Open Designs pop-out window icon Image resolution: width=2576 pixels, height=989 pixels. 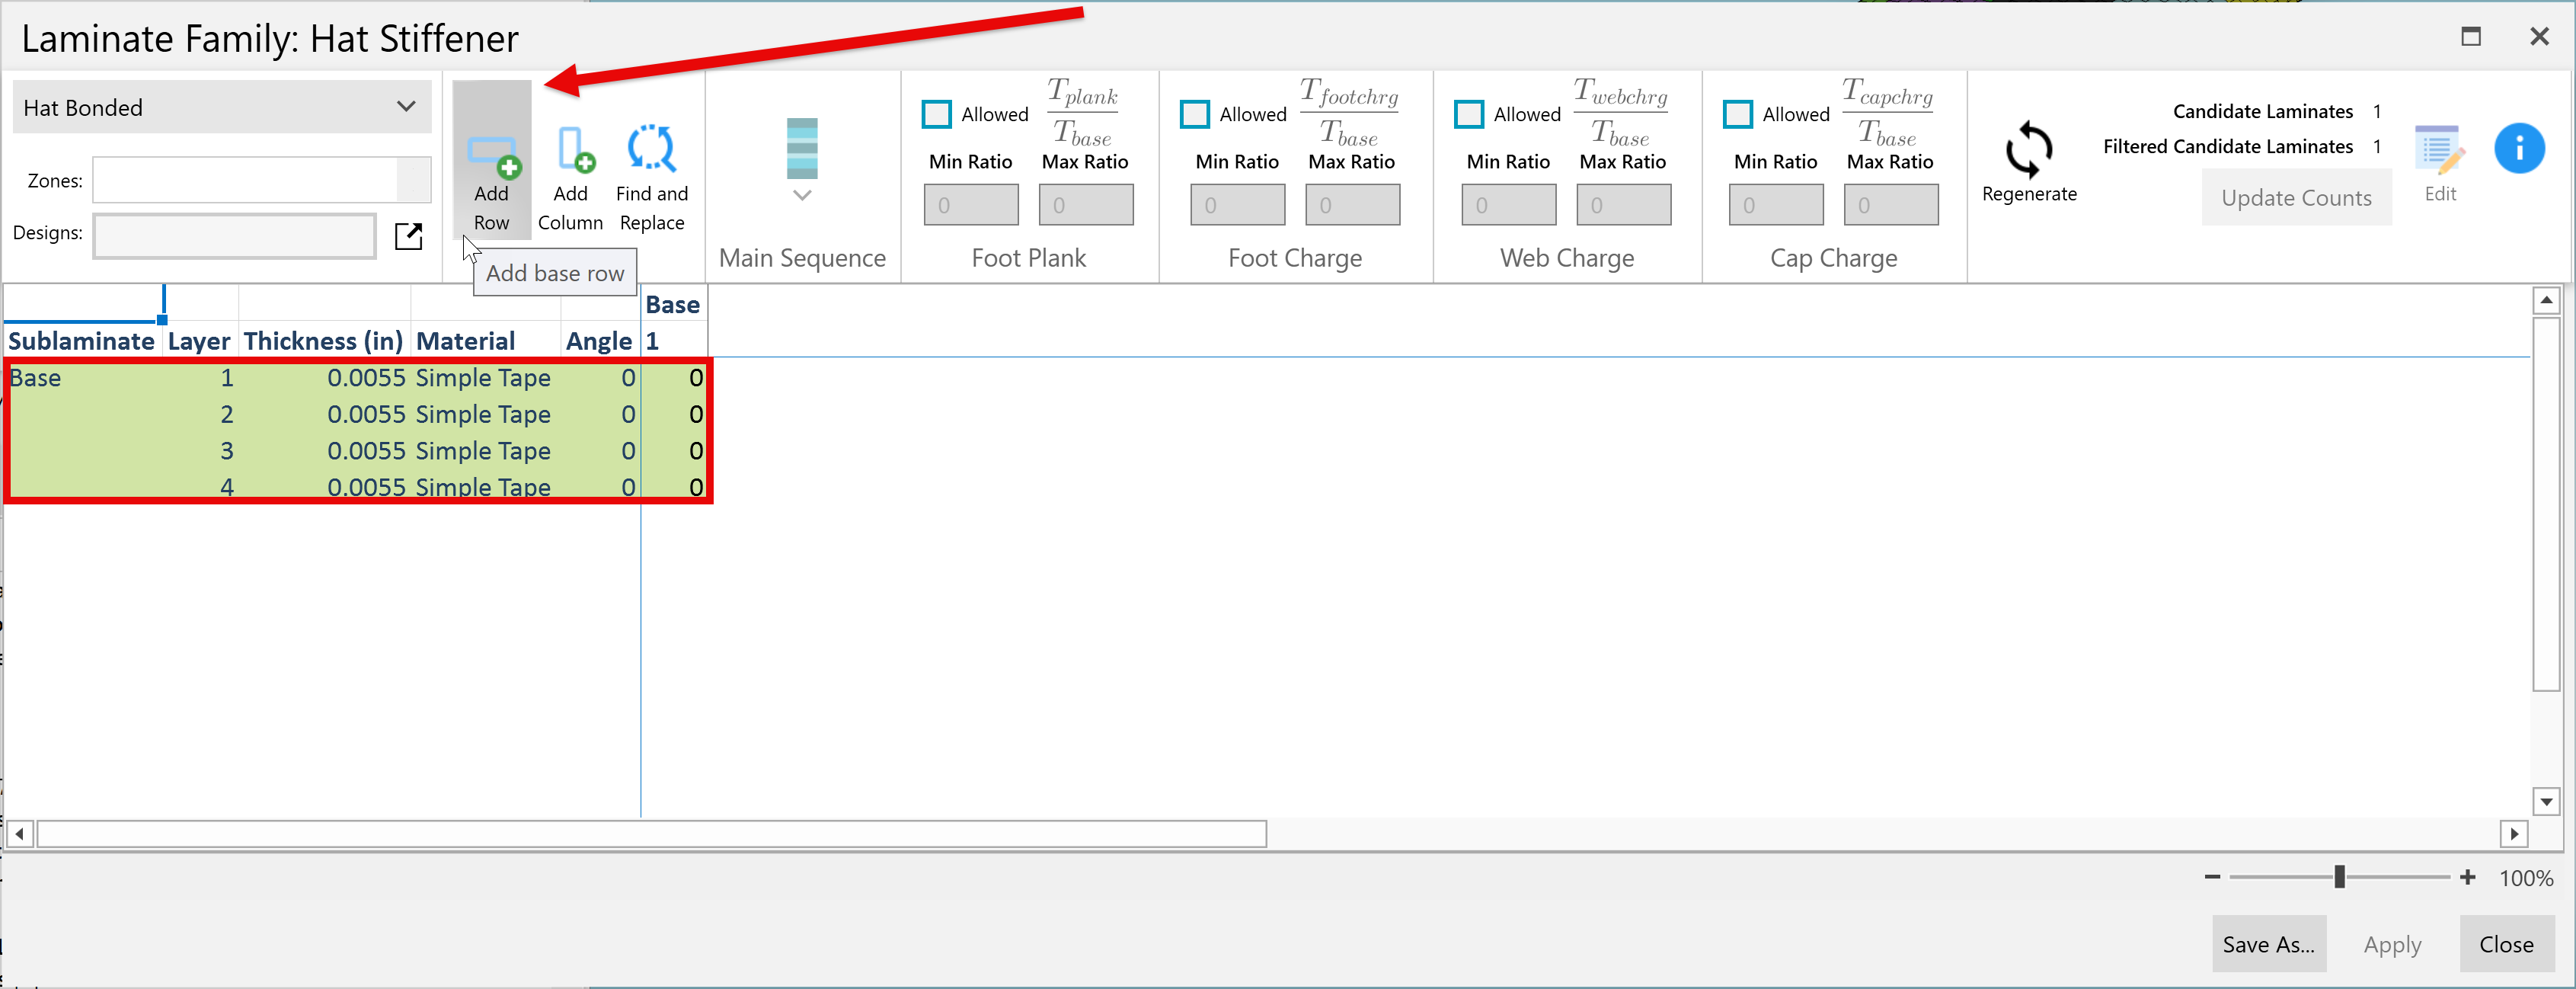[x=408, y=236]
